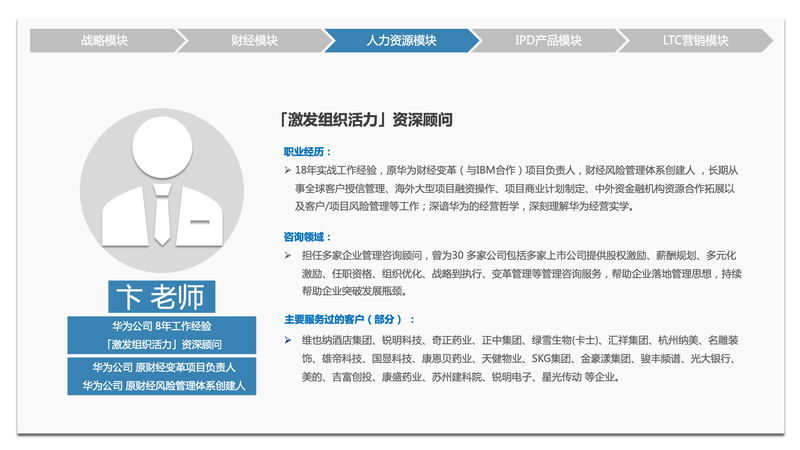Click the bullet arrow before 维也纳酒店集团
The width and height of the screenshot is (800, 450).
coord(288,340)
